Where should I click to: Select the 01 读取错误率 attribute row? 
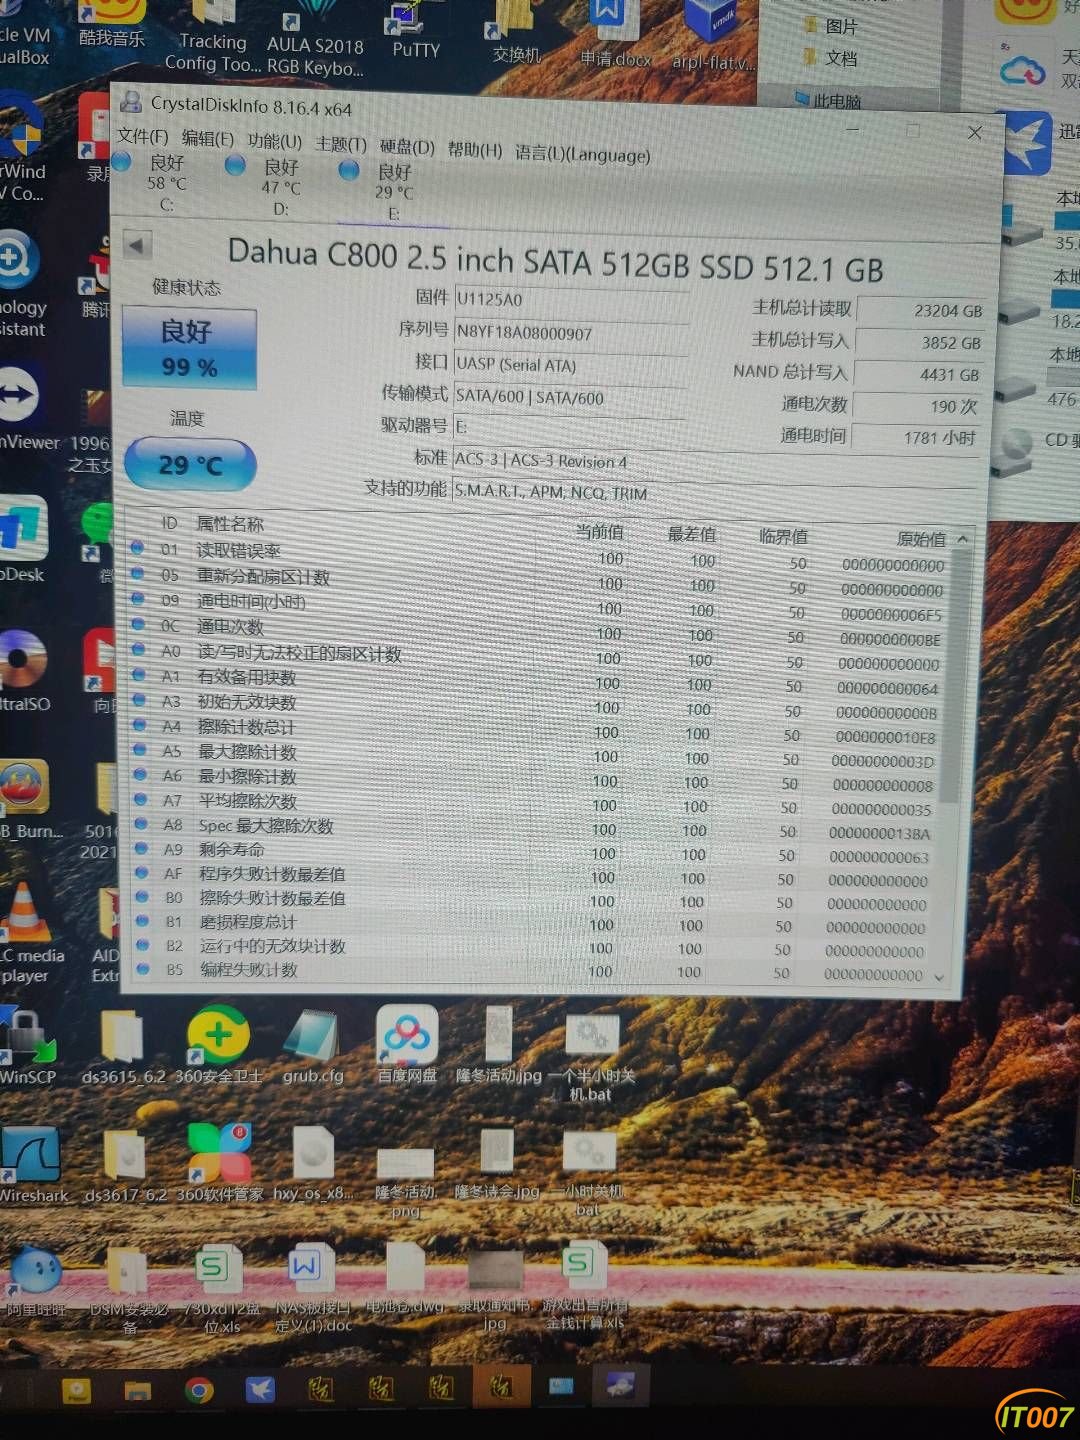click(x=538, y=556)
